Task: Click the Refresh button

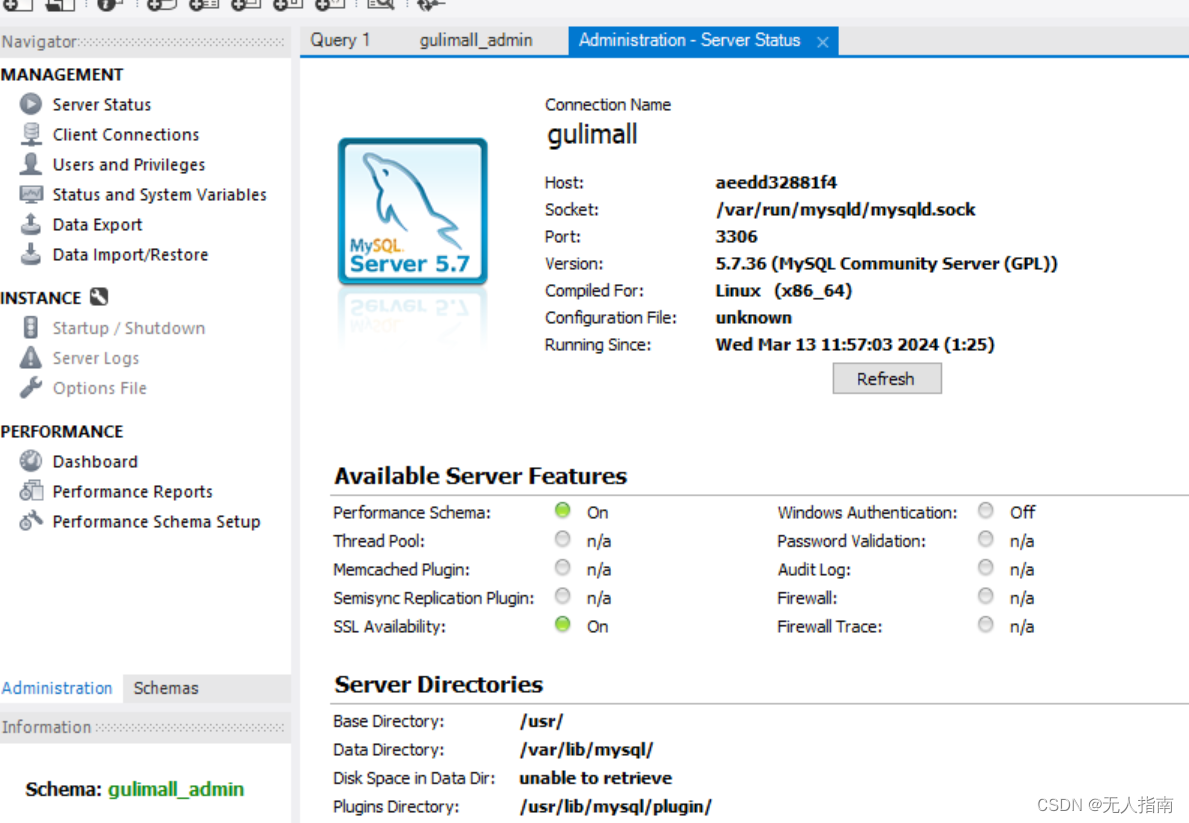Action: (x=886, y=379)
